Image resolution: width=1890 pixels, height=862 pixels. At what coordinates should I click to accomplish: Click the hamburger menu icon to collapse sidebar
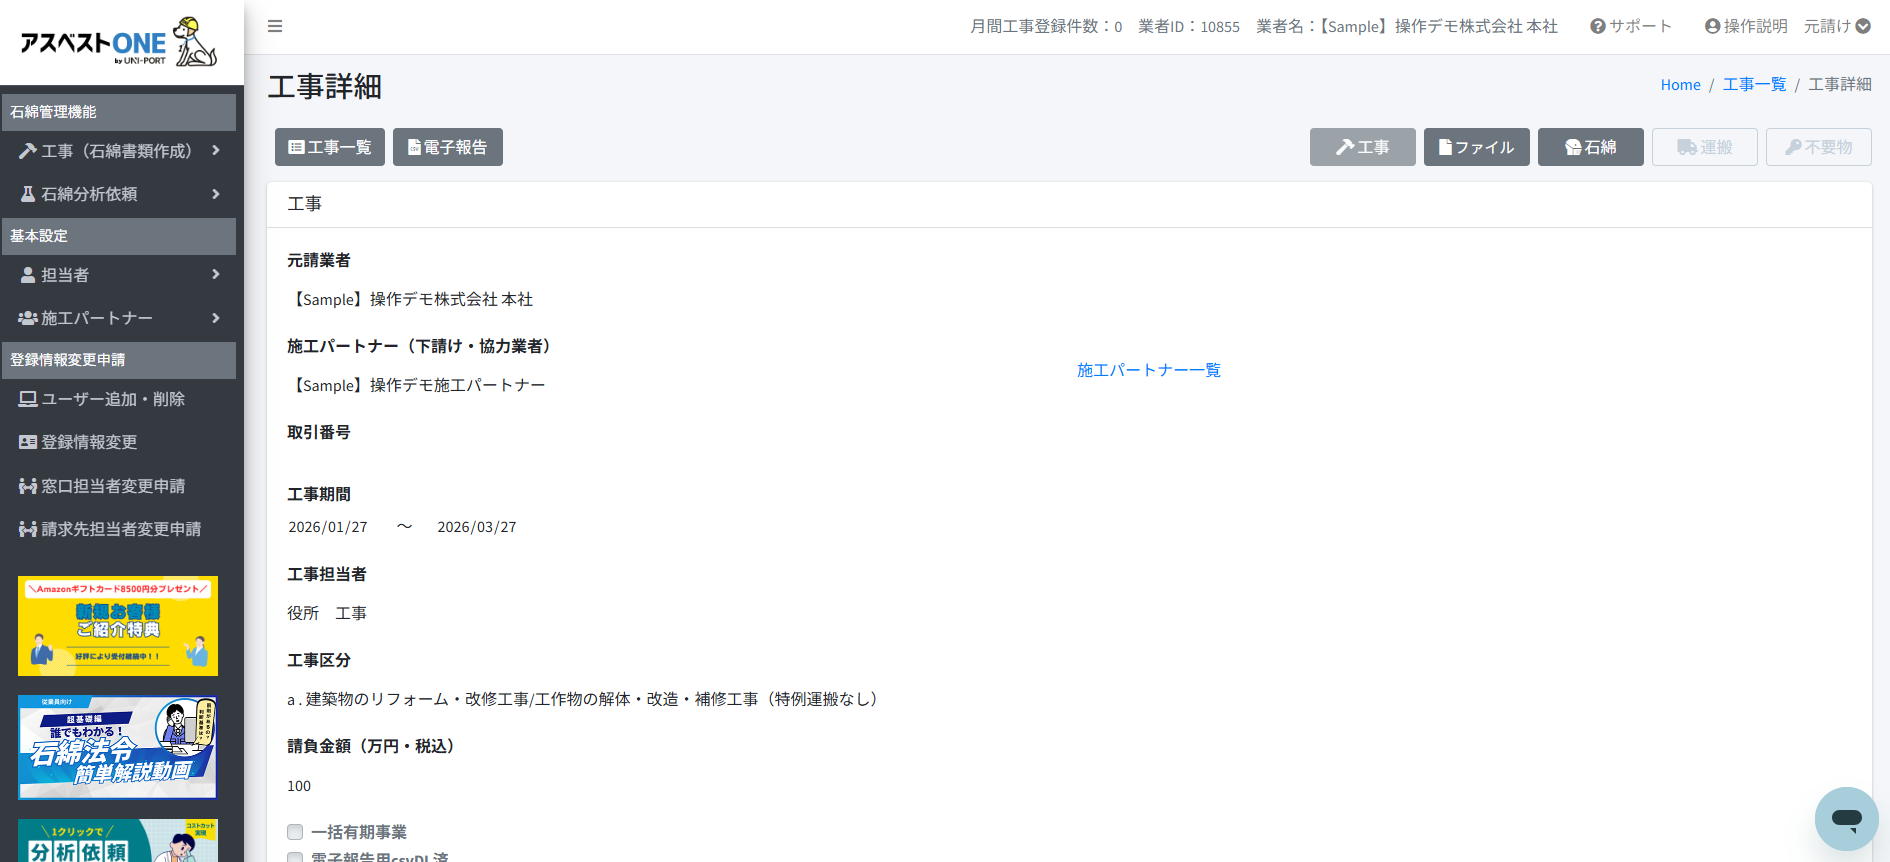(275, 26)
